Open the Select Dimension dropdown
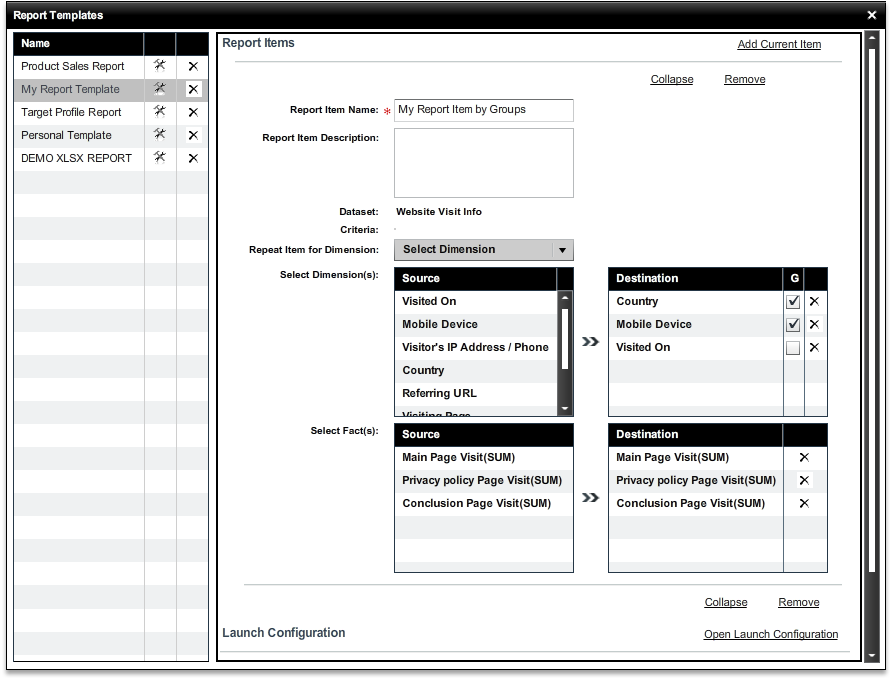892x679 pixels. [483, 250]
